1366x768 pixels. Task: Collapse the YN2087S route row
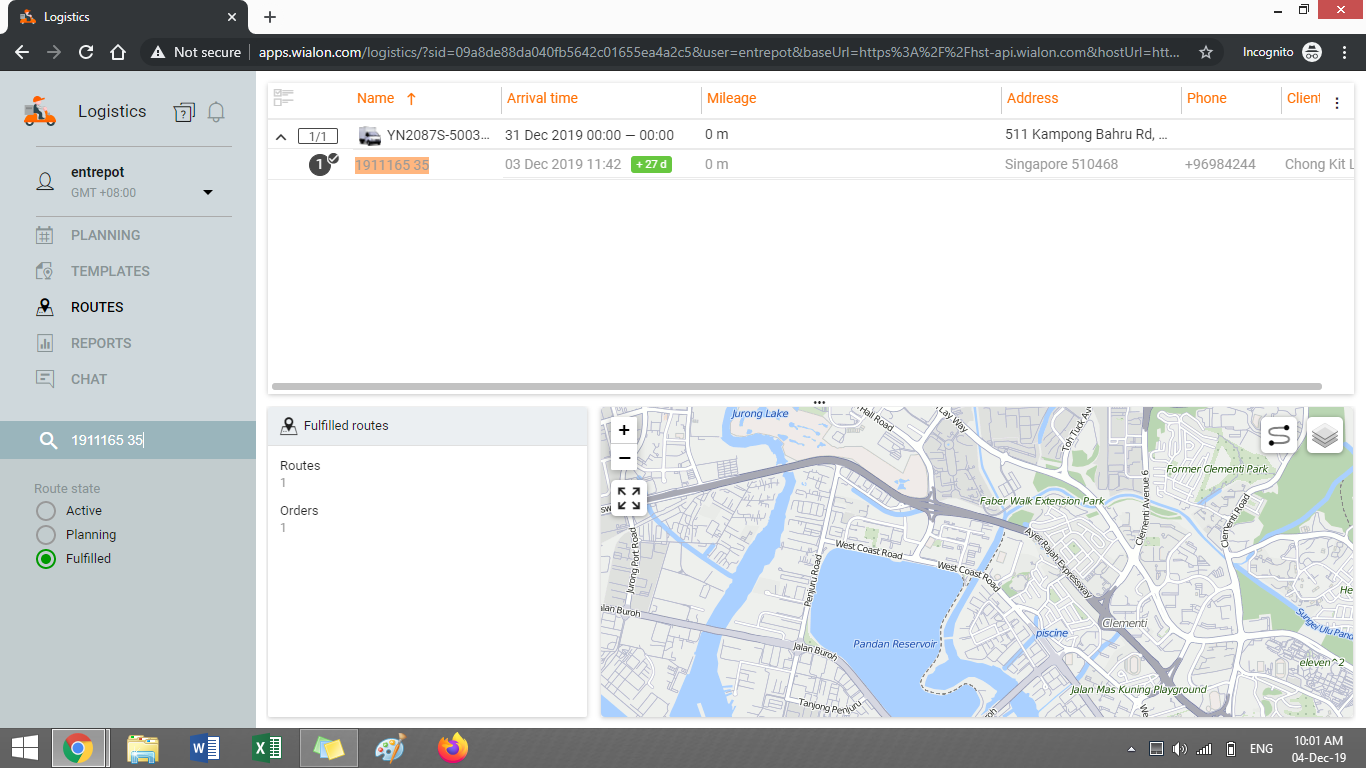pyautogui.click(x=281, y=136)
